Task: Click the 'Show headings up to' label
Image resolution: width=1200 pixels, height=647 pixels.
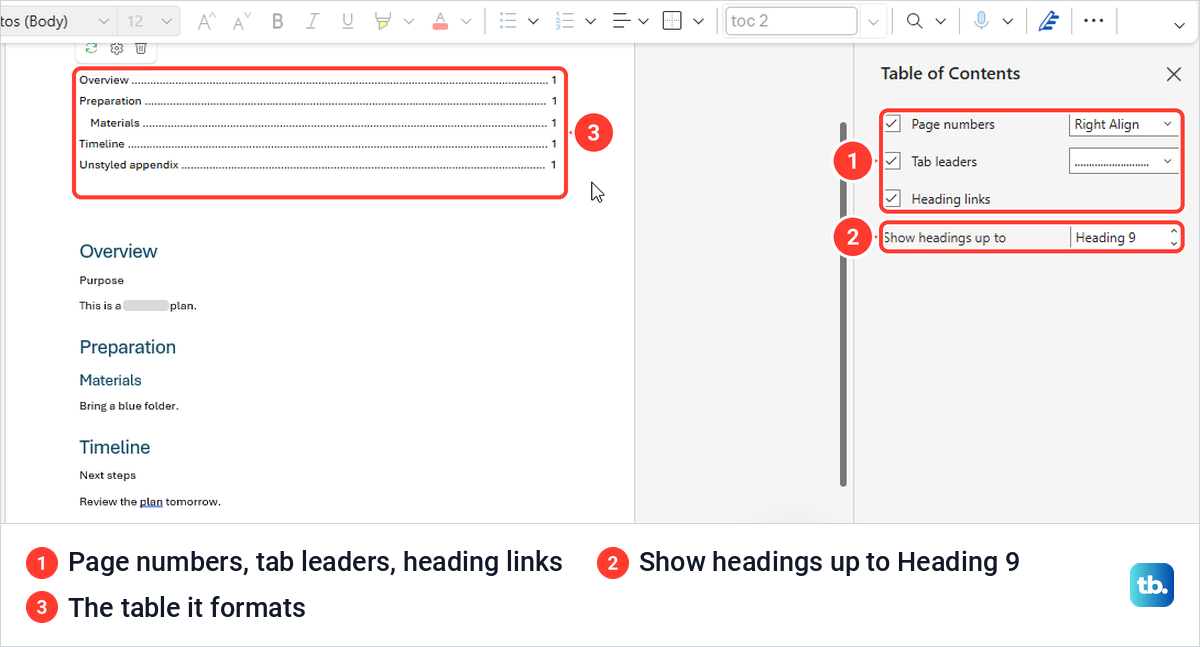Action: (945, 238)
